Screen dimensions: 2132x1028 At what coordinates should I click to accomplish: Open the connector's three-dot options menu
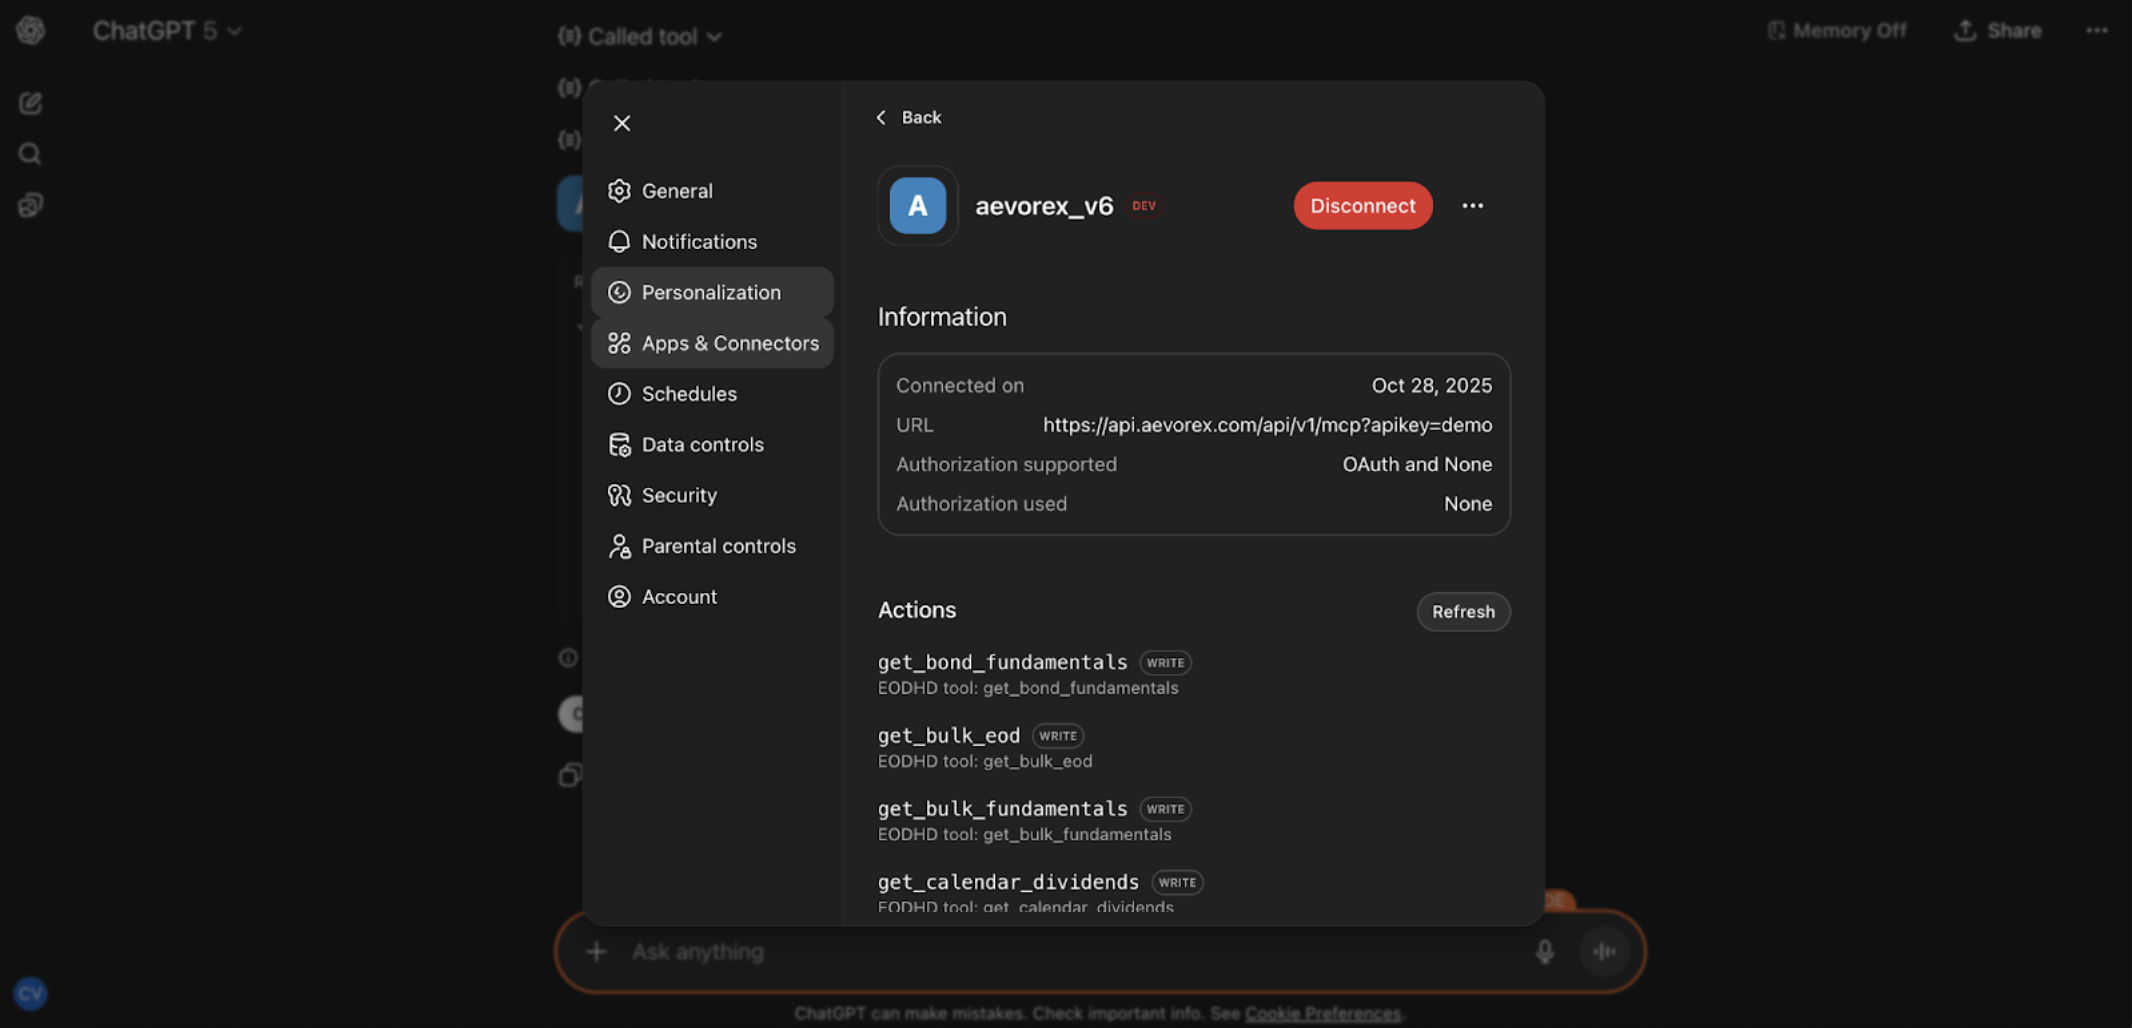click(x=1472, y=206)
